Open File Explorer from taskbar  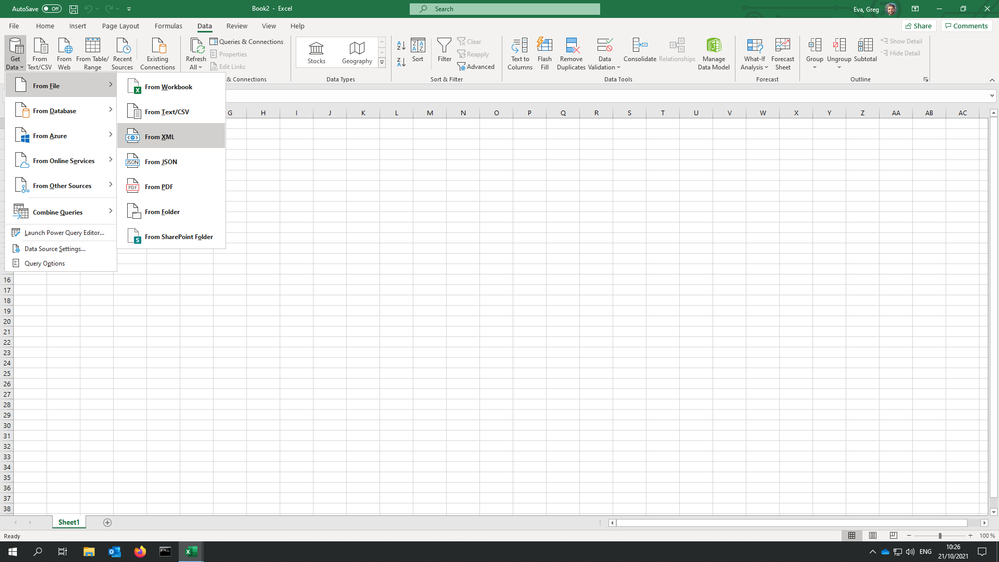tap(89, 552)
